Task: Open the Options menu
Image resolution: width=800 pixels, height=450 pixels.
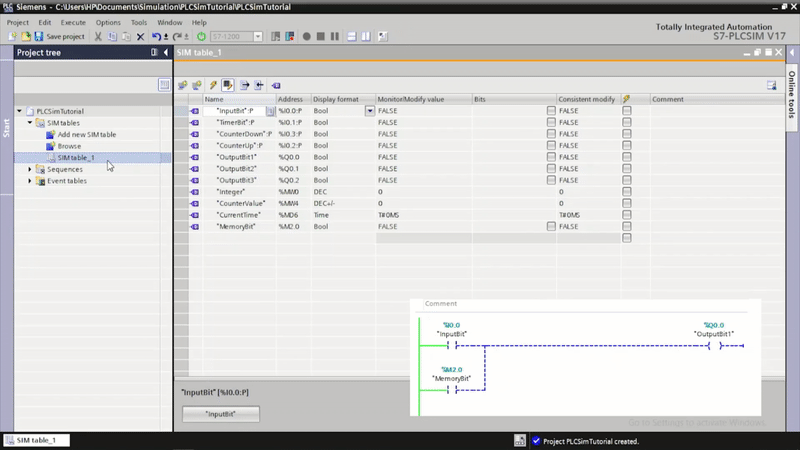Action: (108, 22)
